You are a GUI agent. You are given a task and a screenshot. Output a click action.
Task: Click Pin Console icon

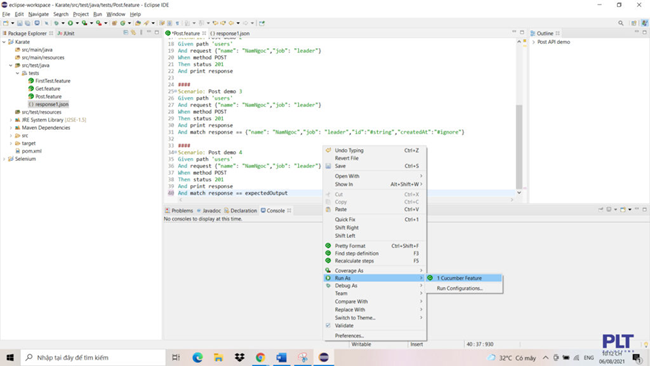click(601, 209)
